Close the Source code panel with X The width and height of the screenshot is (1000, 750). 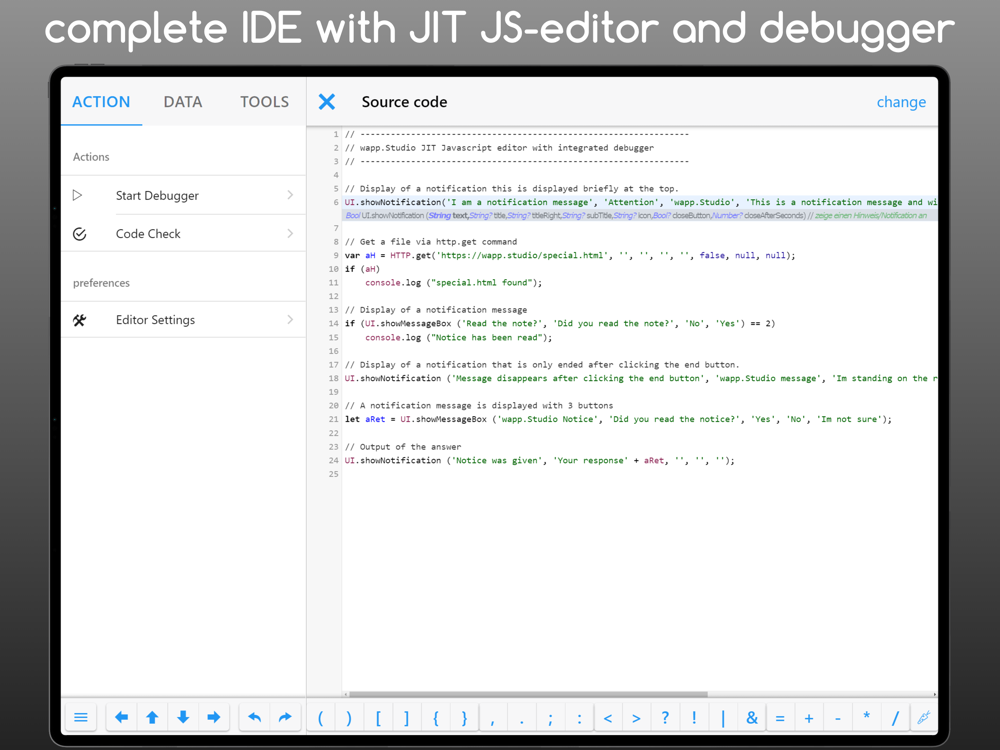click(327, 101)
